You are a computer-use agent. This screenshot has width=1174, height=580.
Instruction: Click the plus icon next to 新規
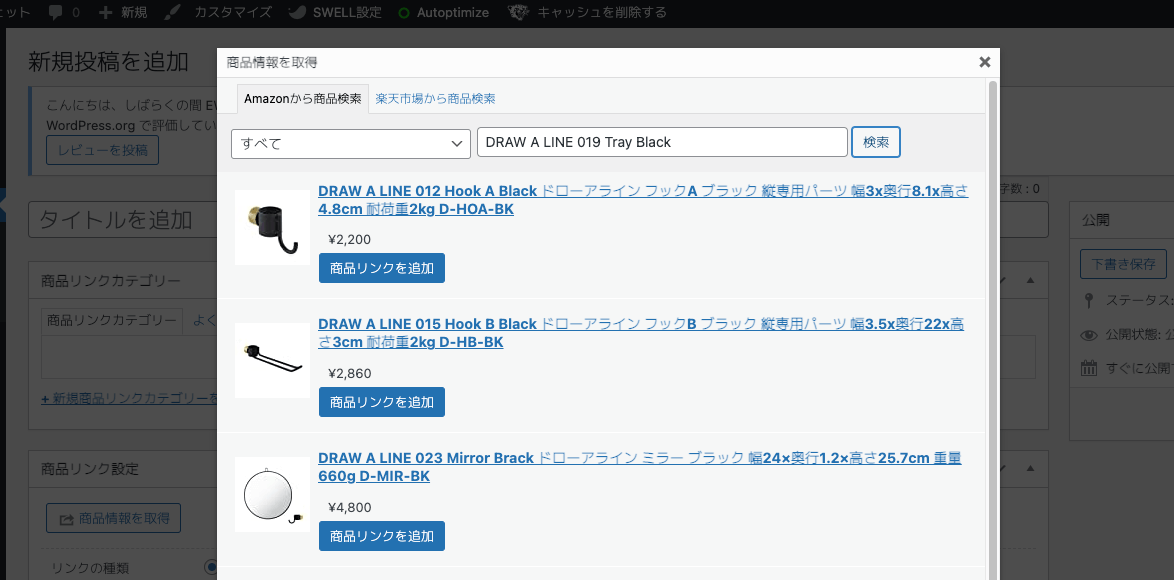[x=106, y=13]
